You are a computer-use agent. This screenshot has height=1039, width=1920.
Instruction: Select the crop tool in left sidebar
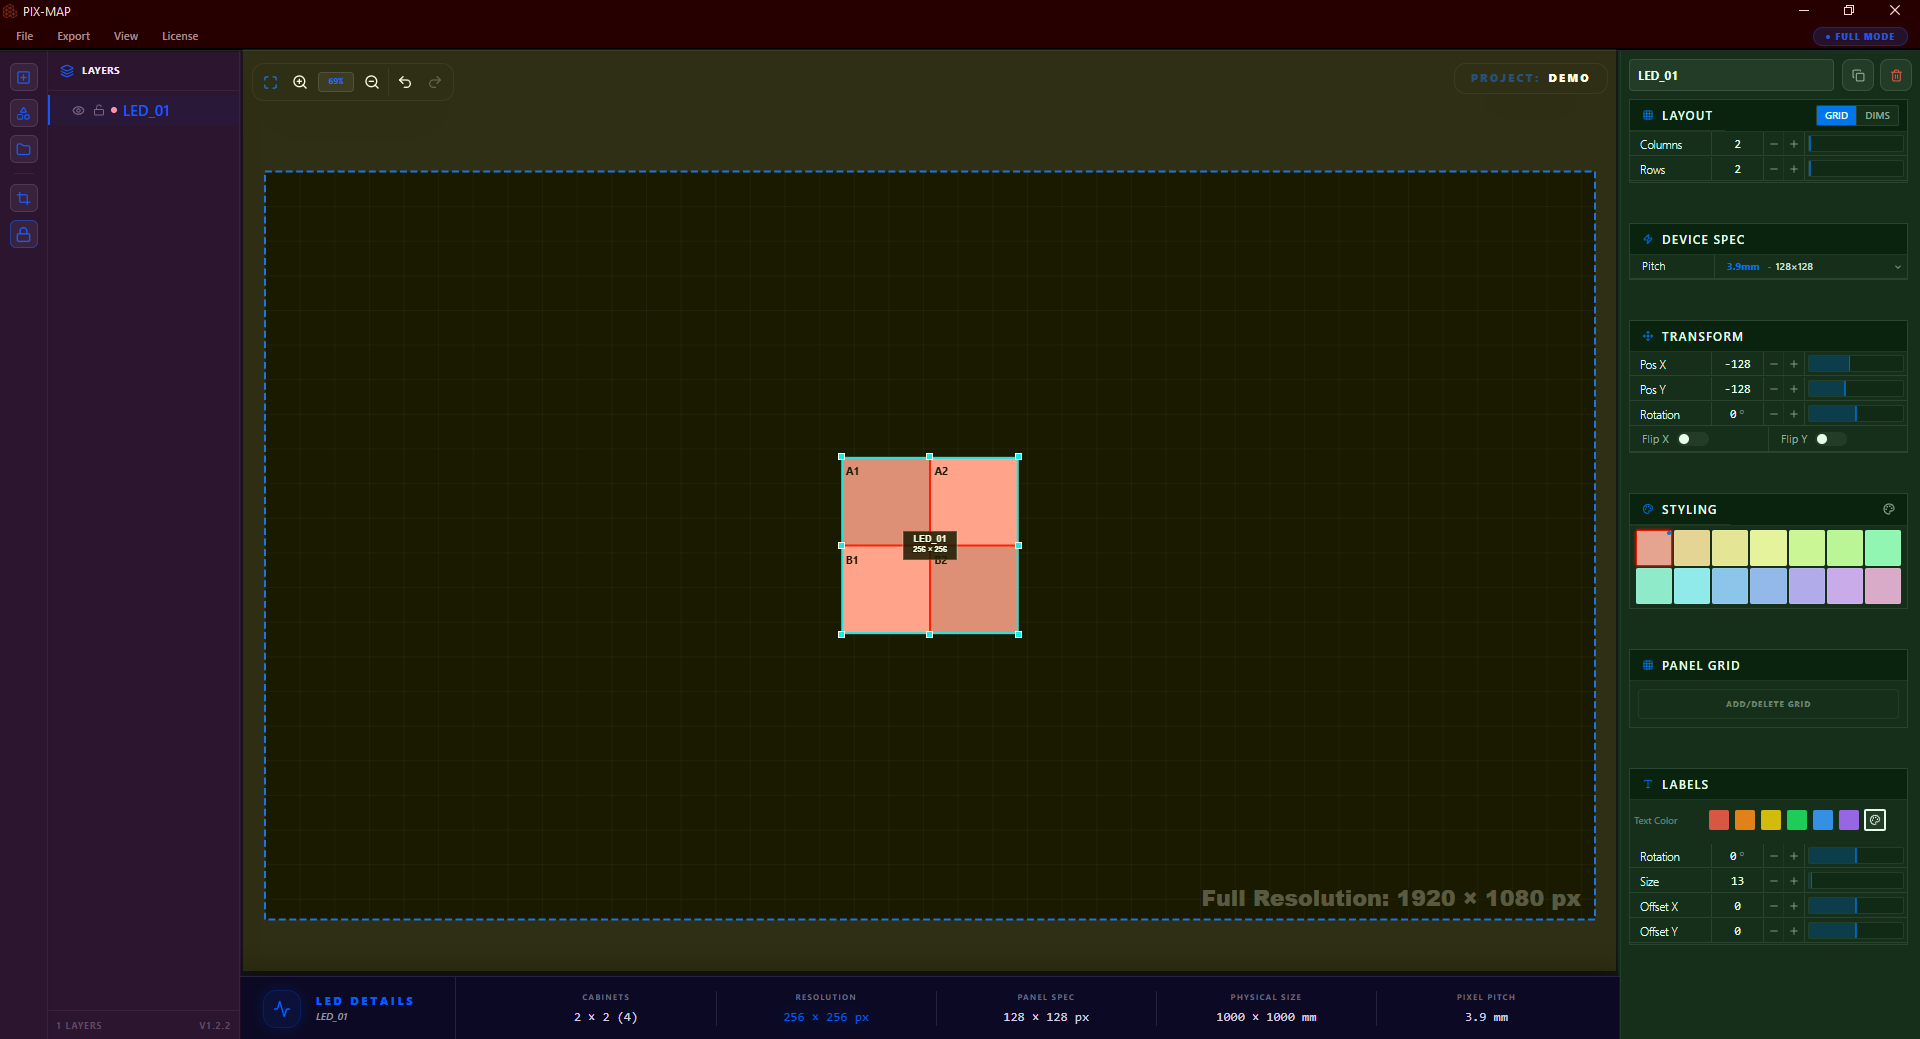click(x=23, y=197)
